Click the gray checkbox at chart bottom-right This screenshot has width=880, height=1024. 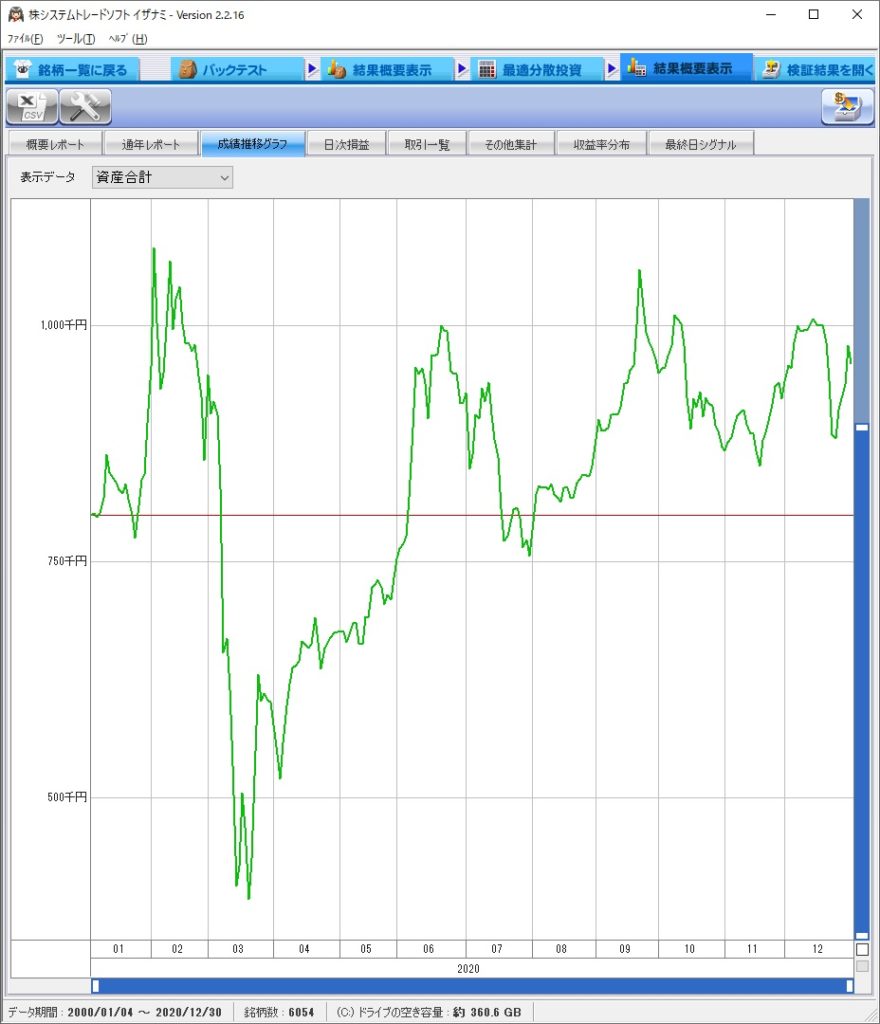(x=862, y=966)
